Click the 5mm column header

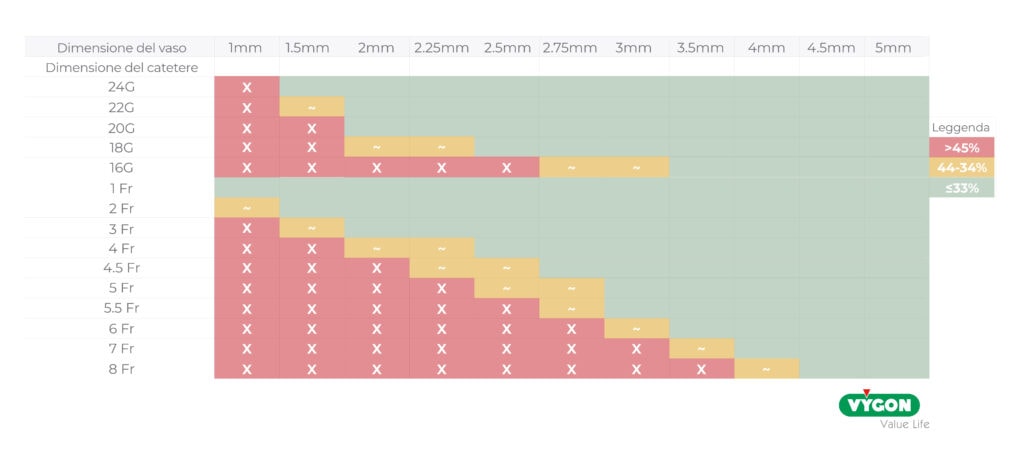893,48
